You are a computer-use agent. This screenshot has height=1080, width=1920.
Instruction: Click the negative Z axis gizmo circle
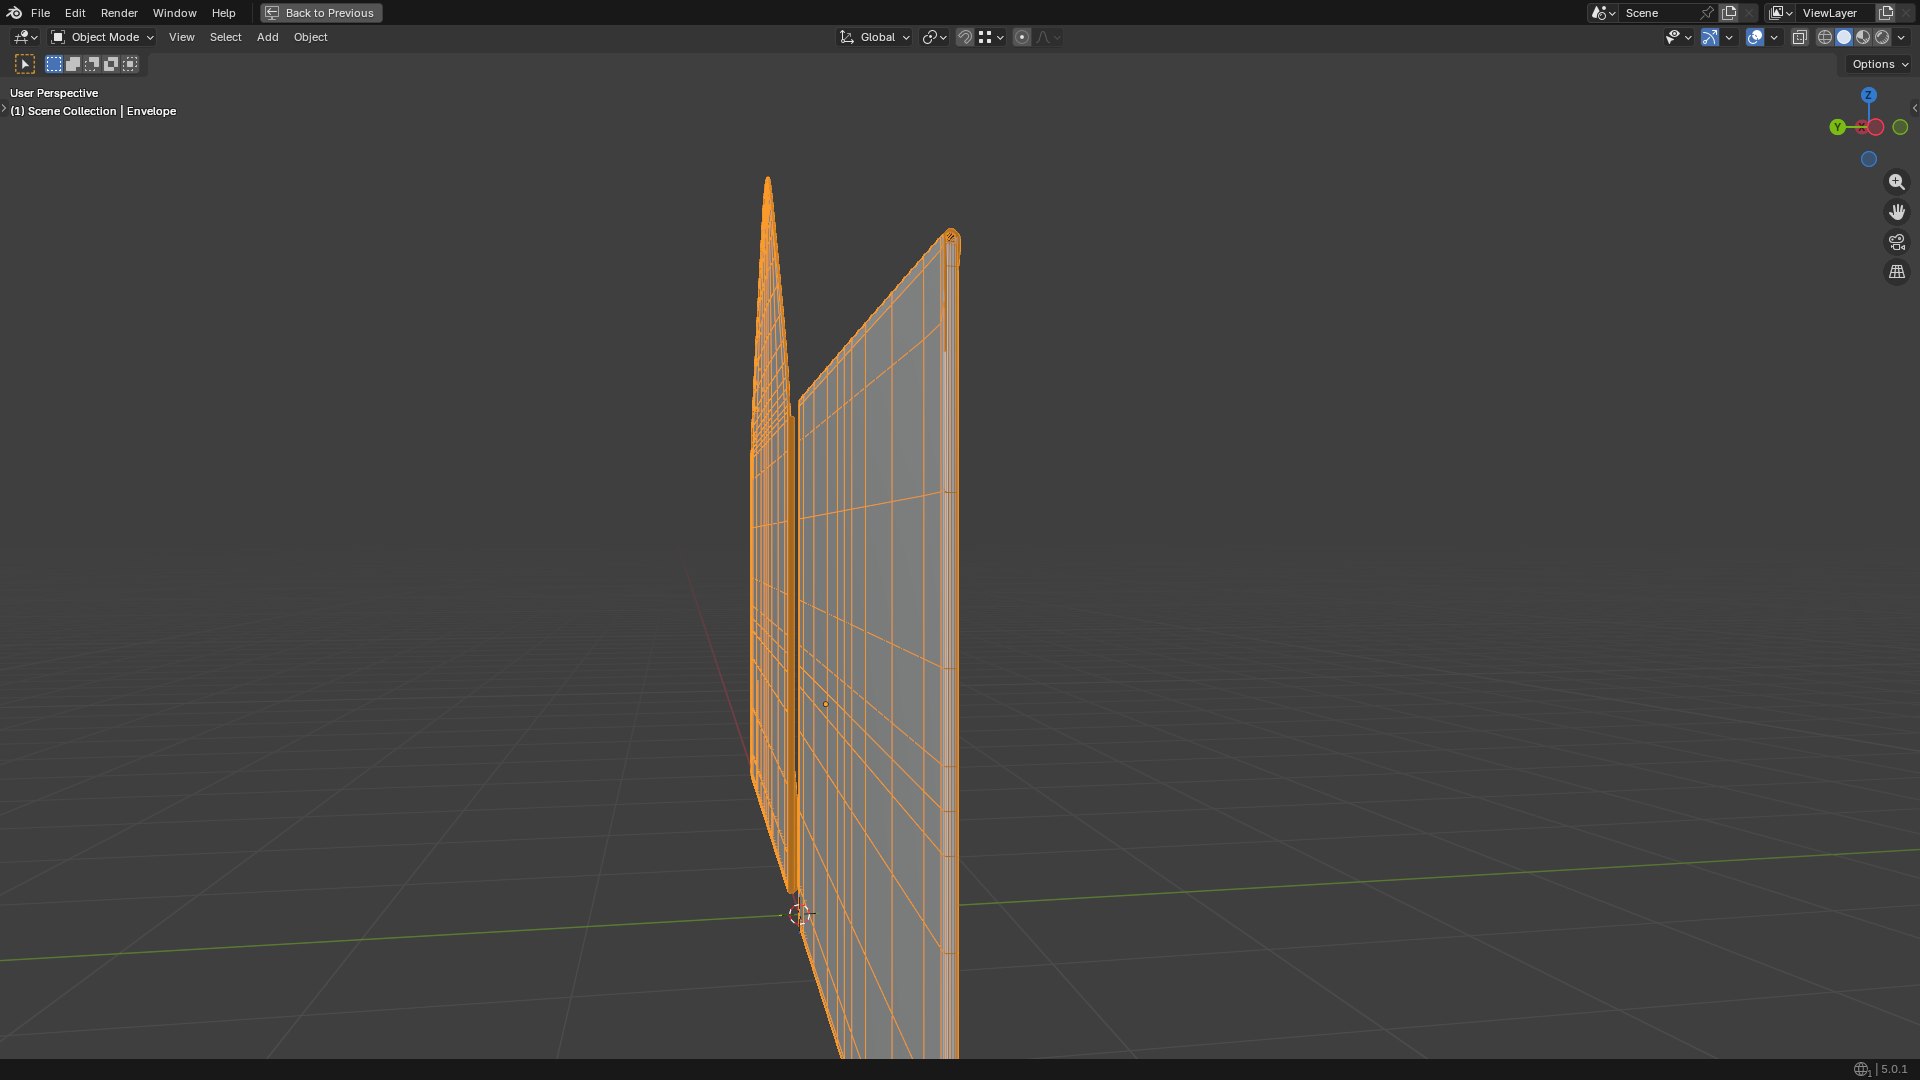click(1869, 159)
